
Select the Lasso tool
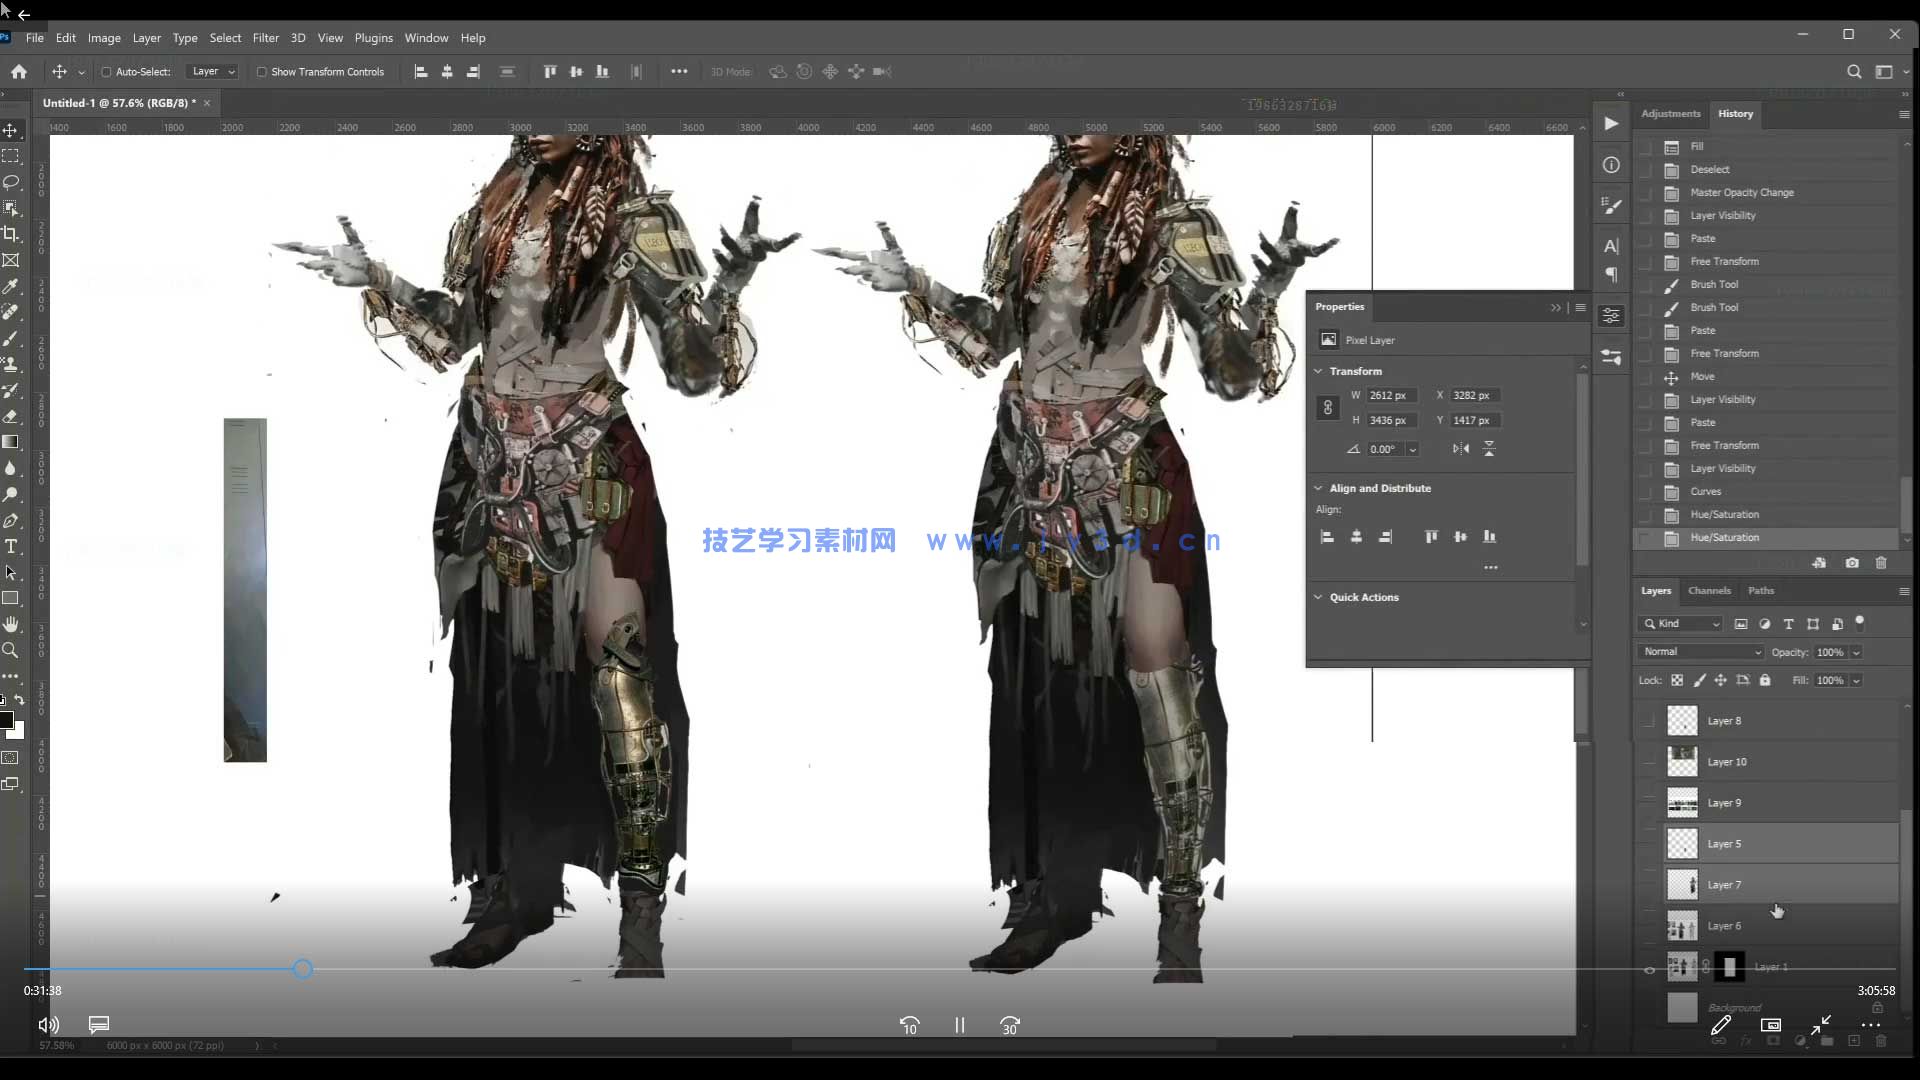point(11,182)
